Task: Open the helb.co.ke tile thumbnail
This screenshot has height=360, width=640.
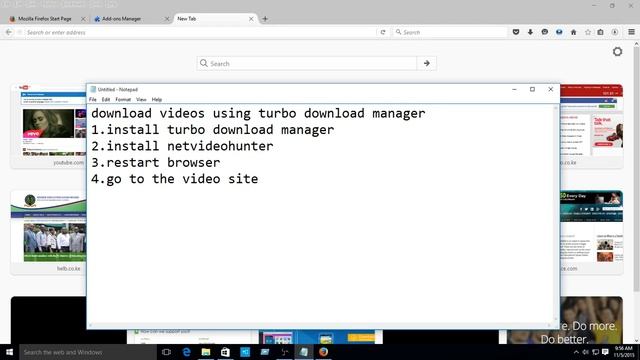Action: [49, 233]
